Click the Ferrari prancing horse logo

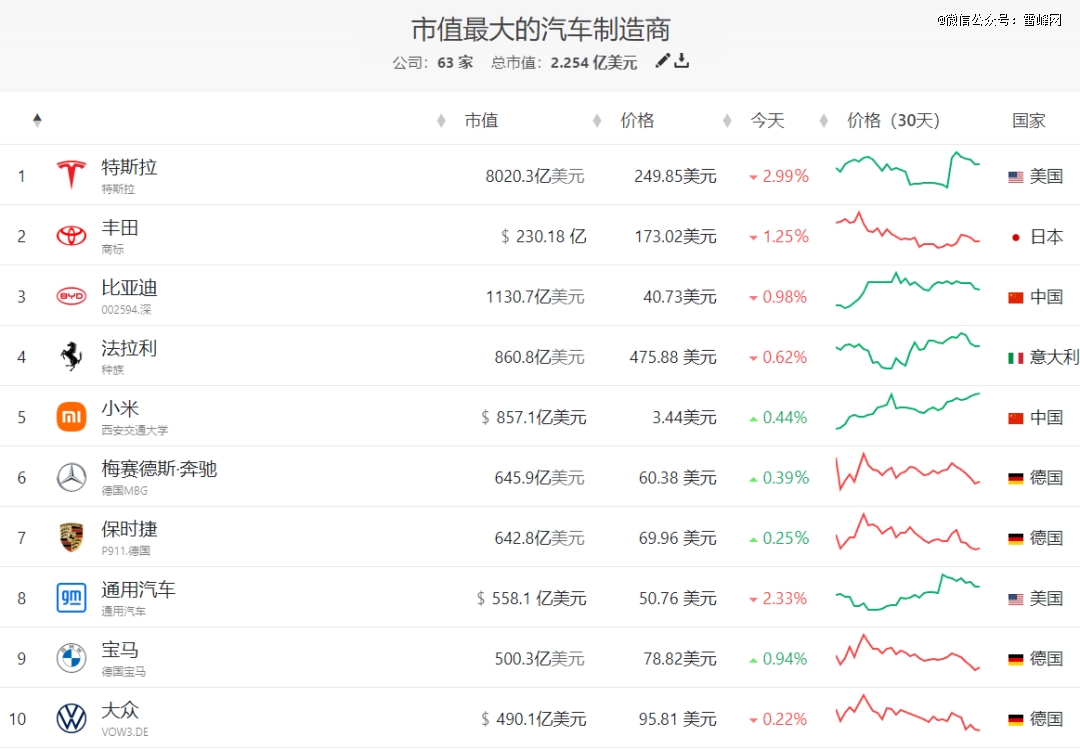tap(71, 356)
